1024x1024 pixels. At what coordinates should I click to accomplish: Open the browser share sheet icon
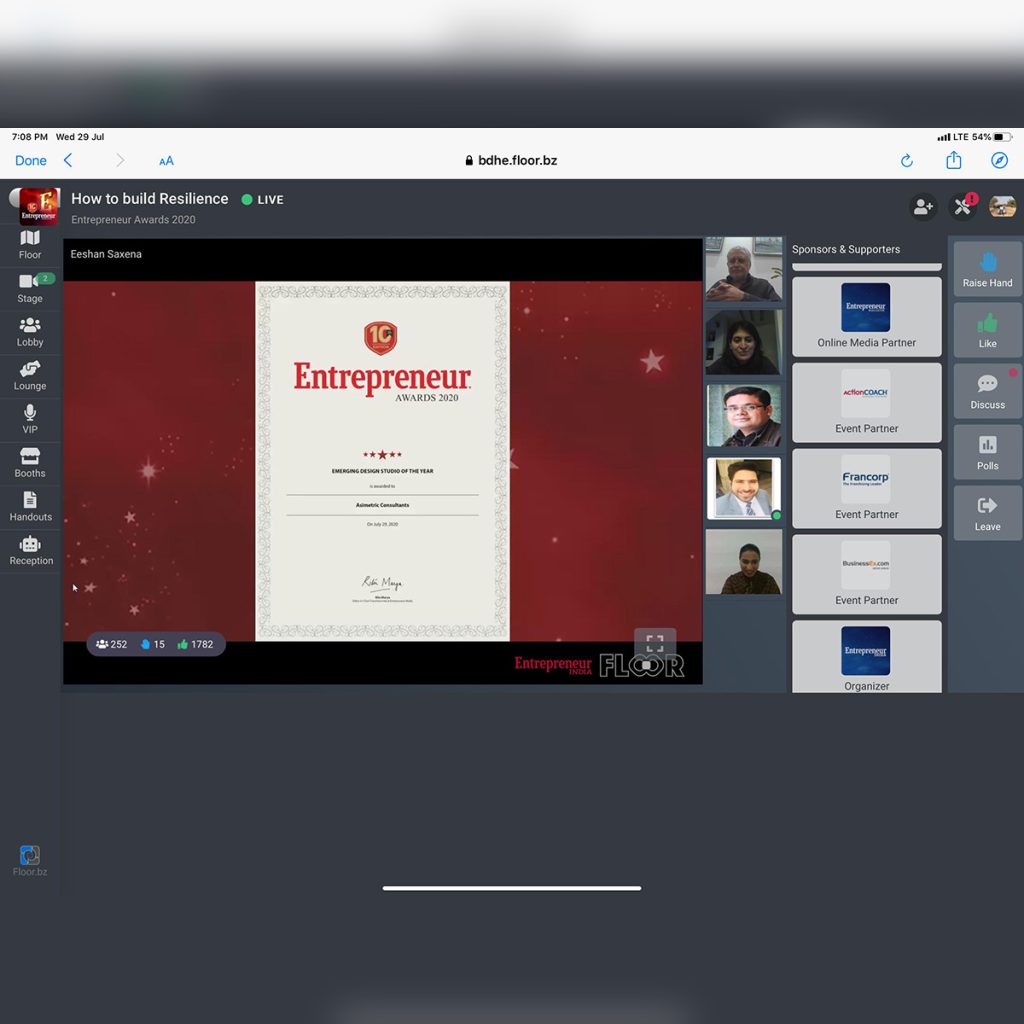tap(953, 160)
